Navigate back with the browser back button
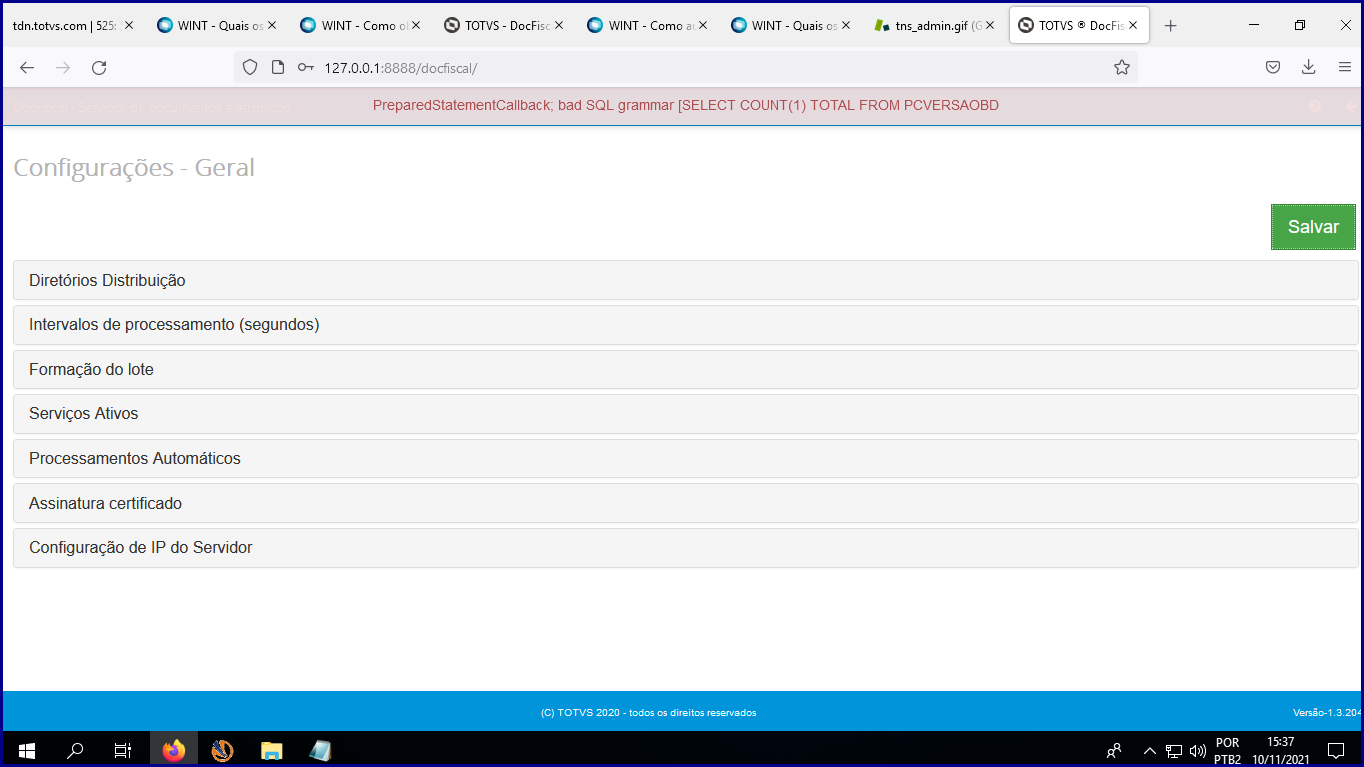 (26, 67)
